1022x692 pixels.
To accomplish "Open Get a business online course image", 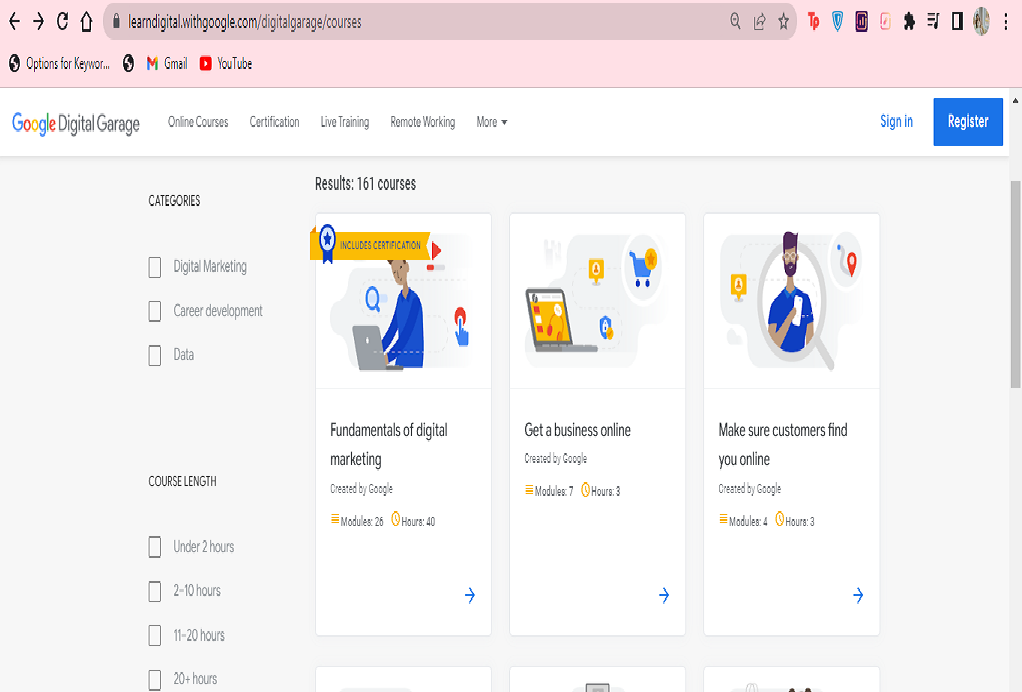I will pyautogui.click(x=598, y=301).
